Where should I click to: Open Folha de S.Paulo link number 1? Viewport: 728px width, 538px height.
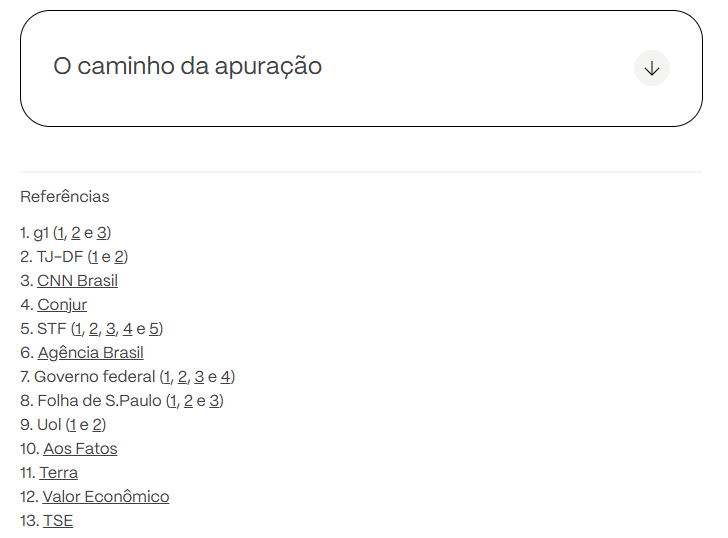(x=173, y=400)
